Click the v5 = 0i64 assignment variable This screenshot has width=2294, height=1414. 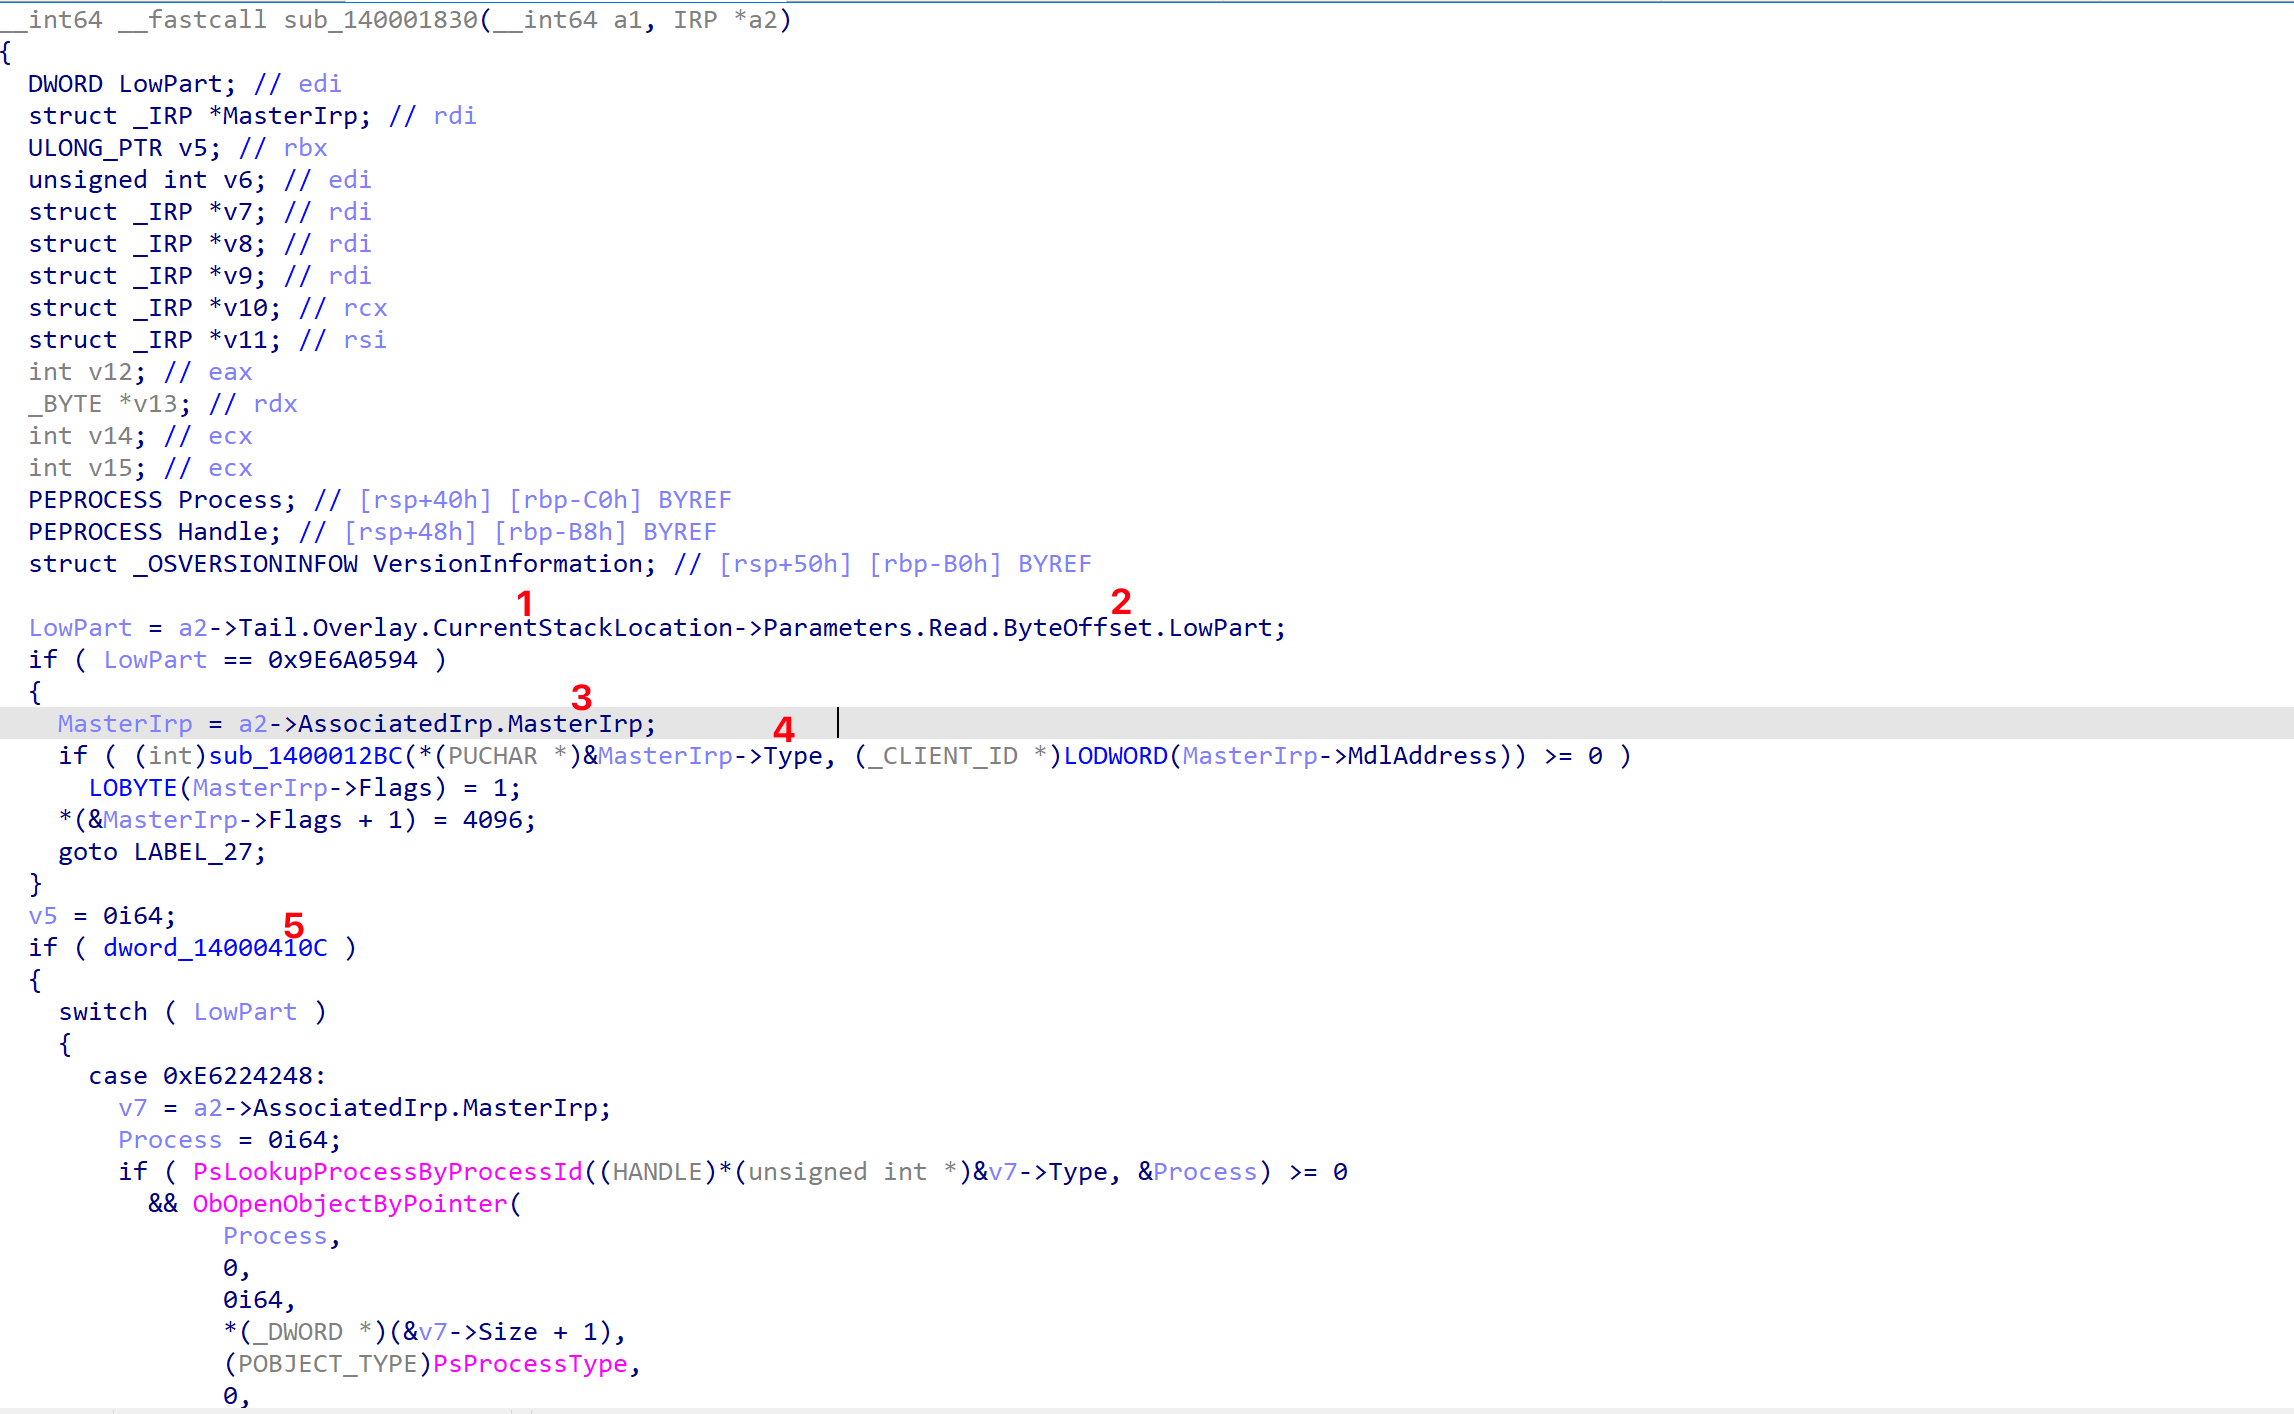coord(43,916)
